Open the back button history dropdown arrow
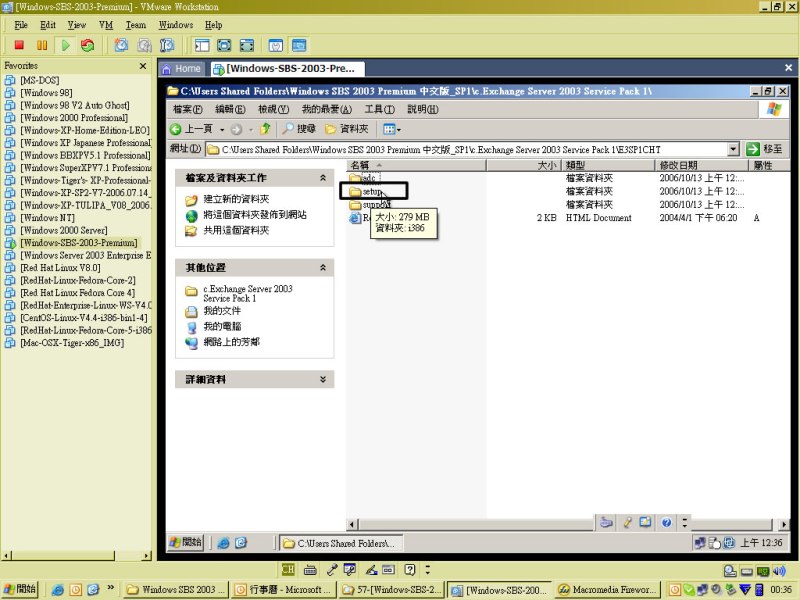Screen dimensions: 800x600 click(222, 130)
